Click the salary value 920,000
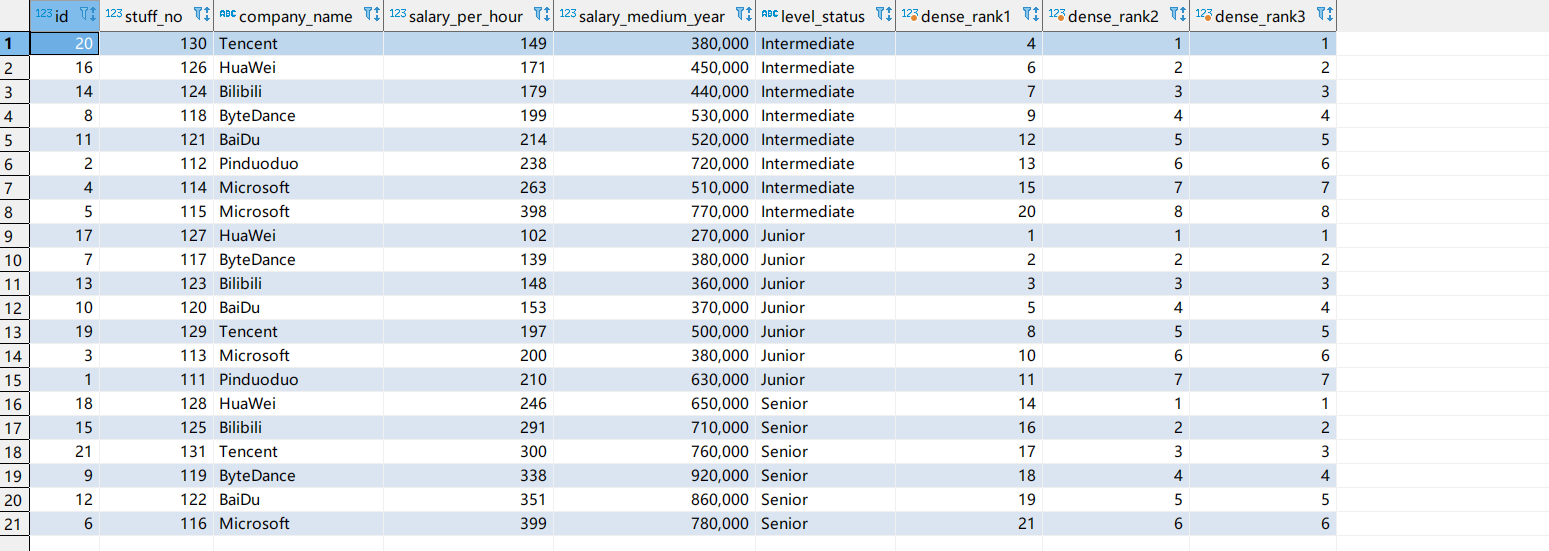This screenshot has width=1549, height=551. [x=654, y=475]
